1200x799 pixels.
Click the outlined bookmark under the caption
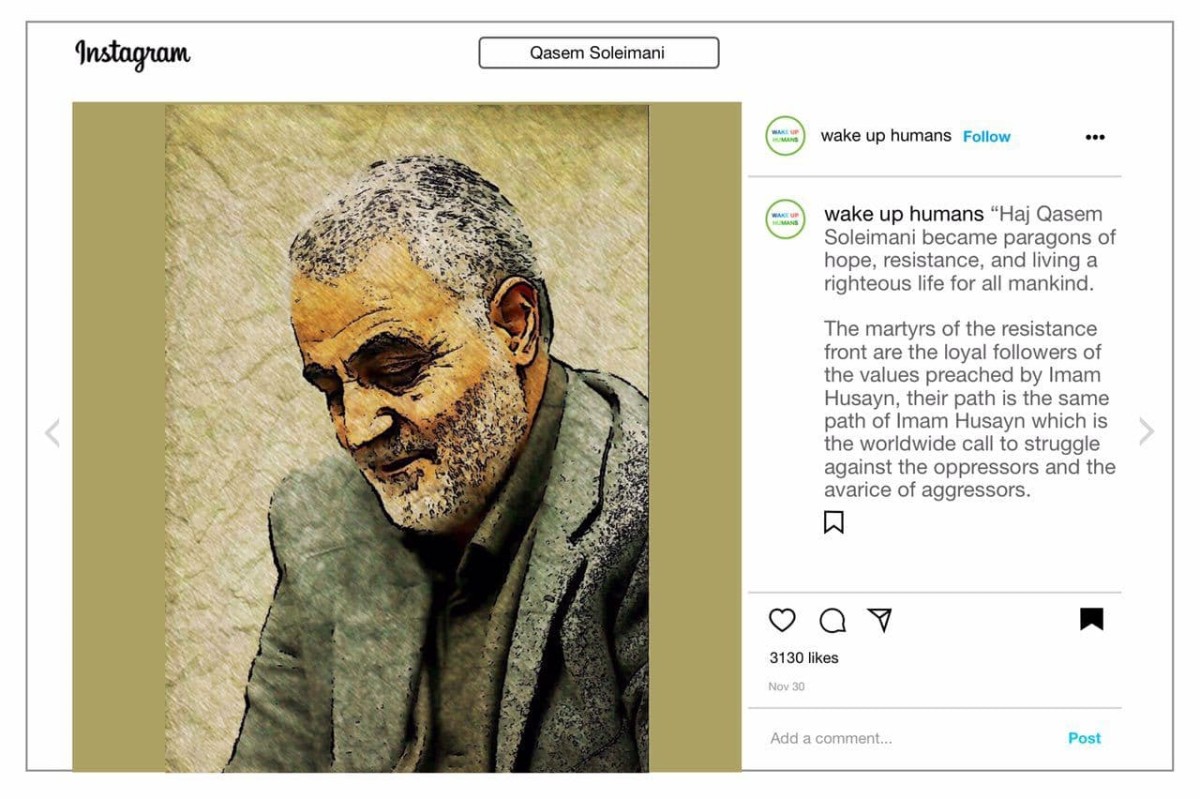coord(833,522)
